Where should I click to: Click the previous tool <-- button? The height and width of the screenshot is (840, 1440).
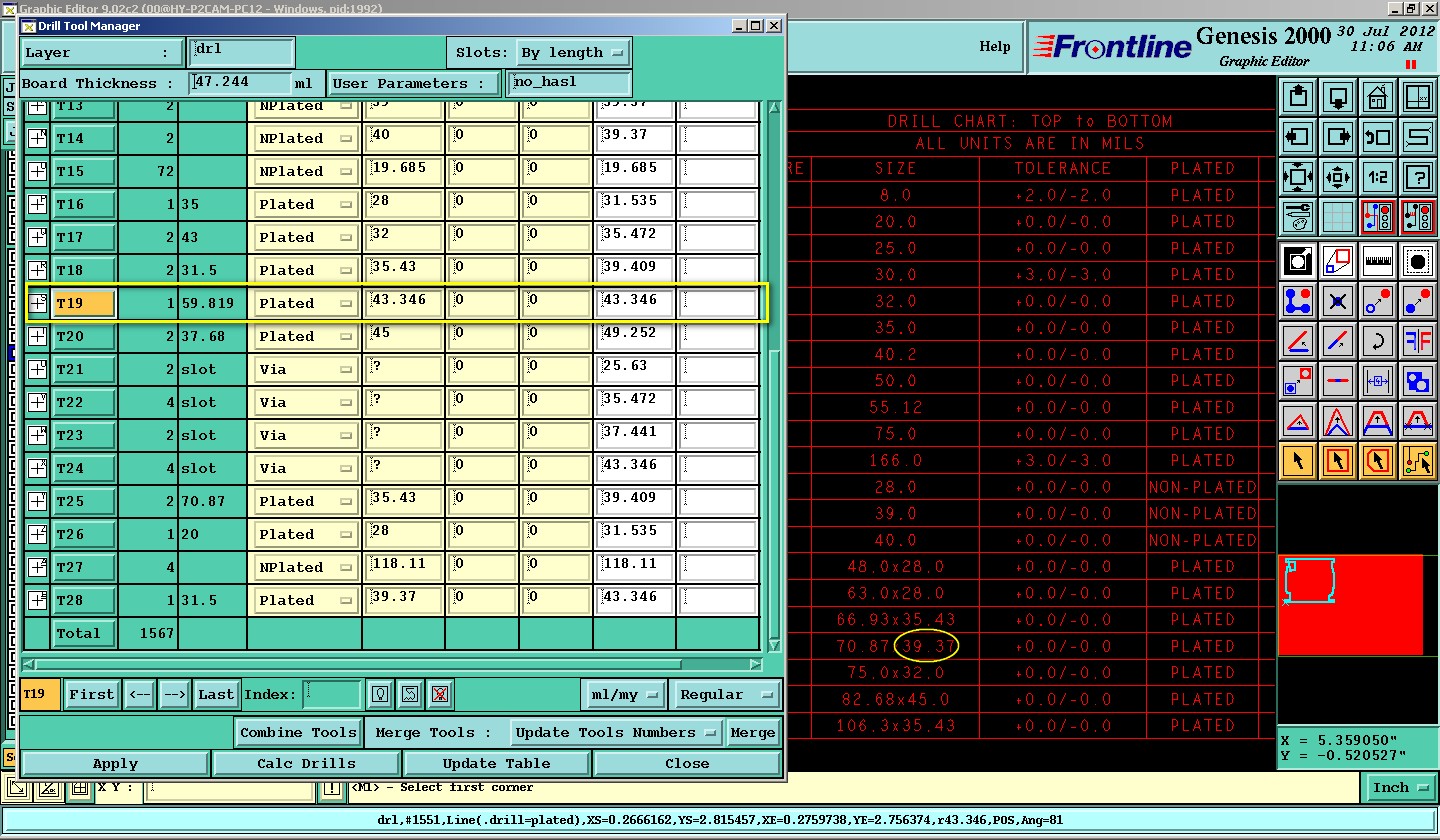140,694
